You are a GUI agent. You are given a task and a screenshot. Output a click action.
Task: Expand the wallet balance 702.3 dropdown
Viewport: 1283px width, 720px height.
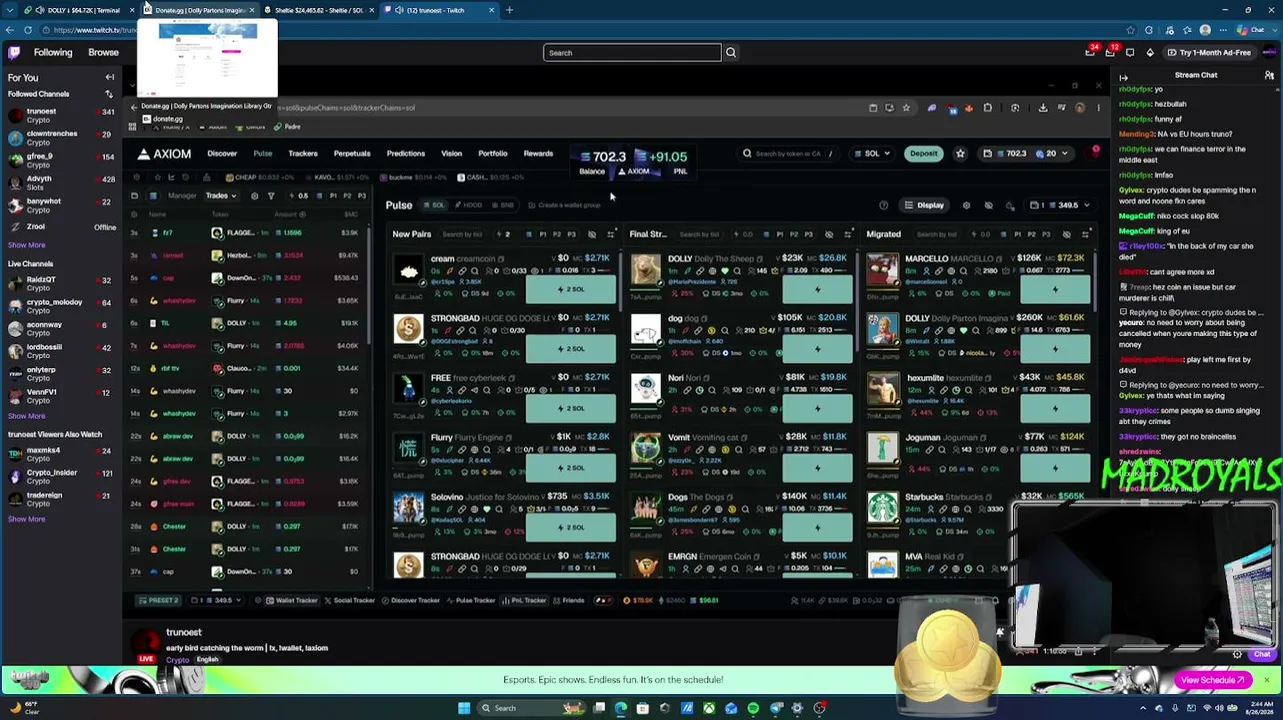(1026, 154)
